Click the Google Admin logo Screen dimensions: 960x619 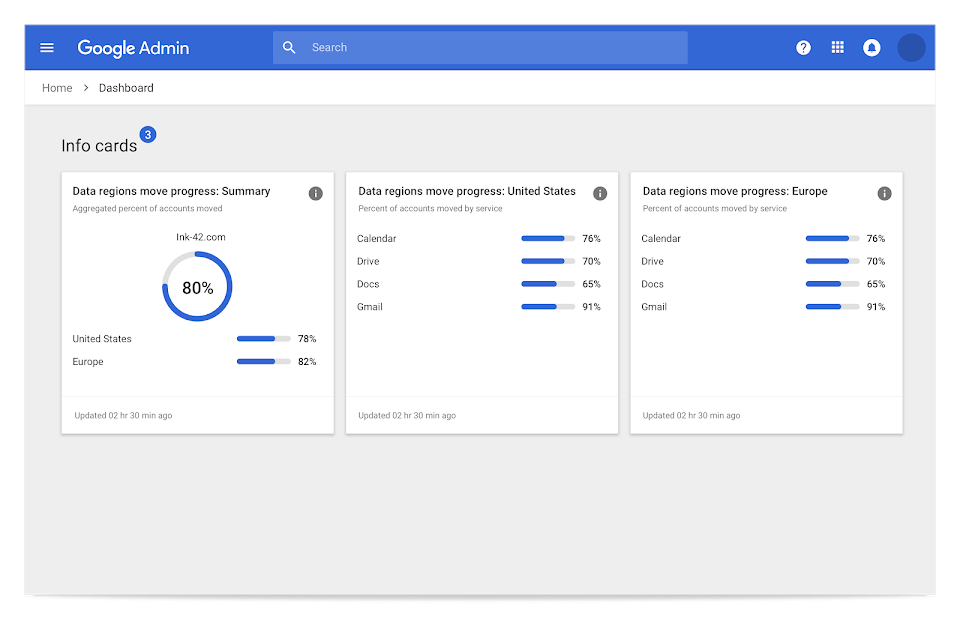(133, 48)
